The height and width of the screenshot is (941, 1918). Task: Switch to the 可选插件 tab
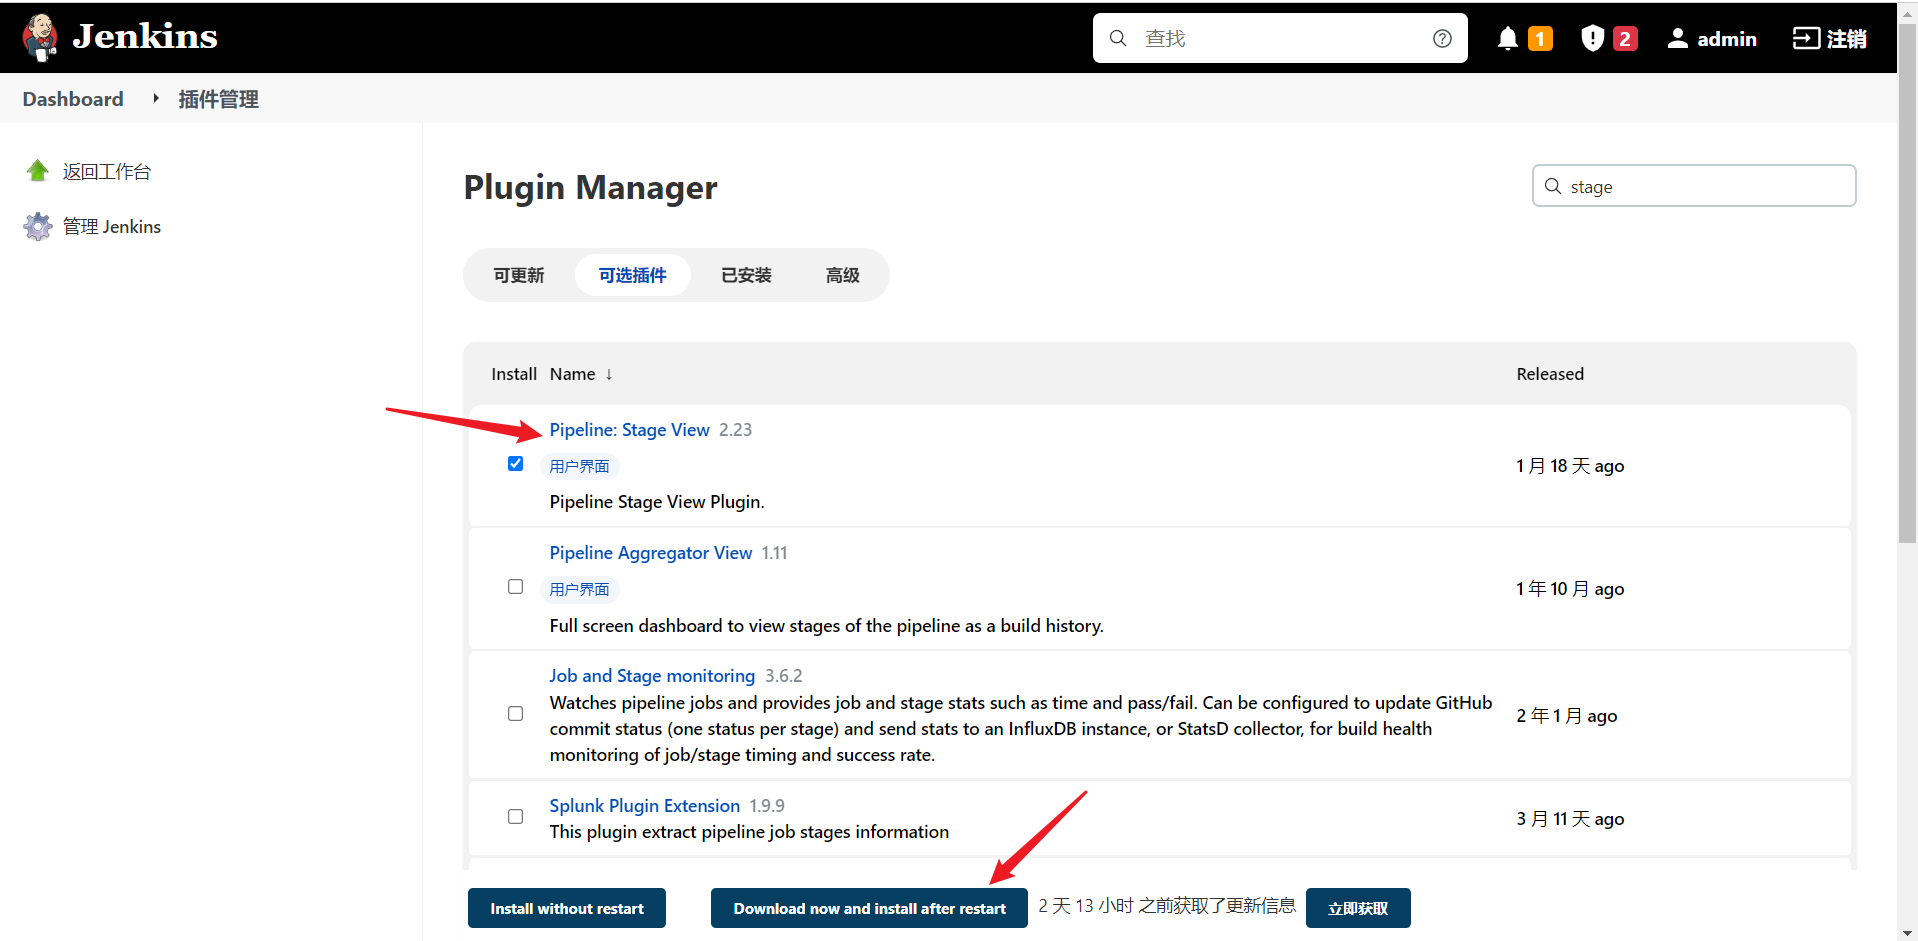pos(632,275)
